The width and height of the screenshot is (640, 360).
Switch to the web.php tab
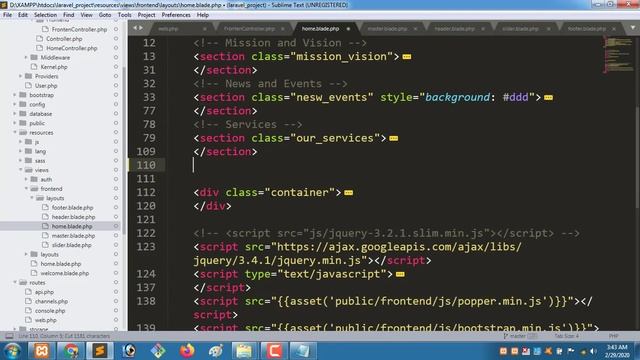tap(168, 29)
